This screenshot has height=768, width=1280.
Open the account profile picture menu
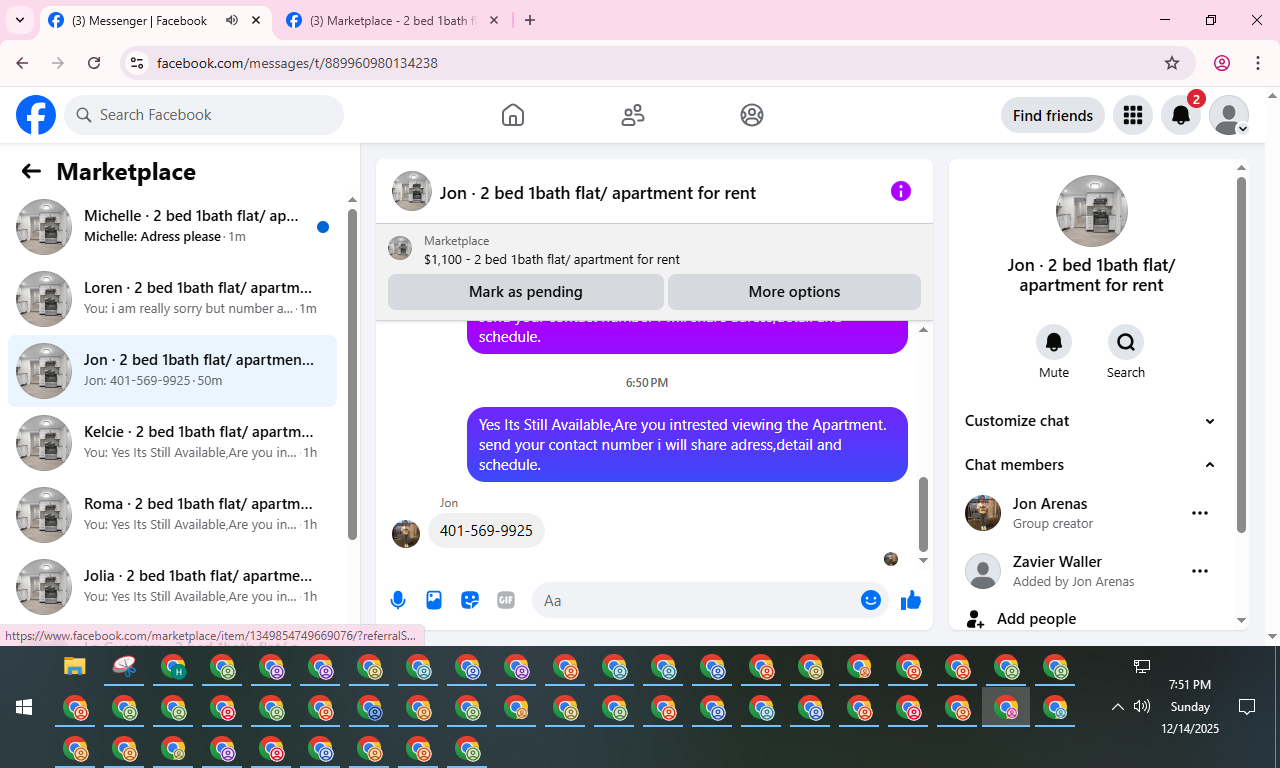pyautogui.click(x=1229, y=115)
